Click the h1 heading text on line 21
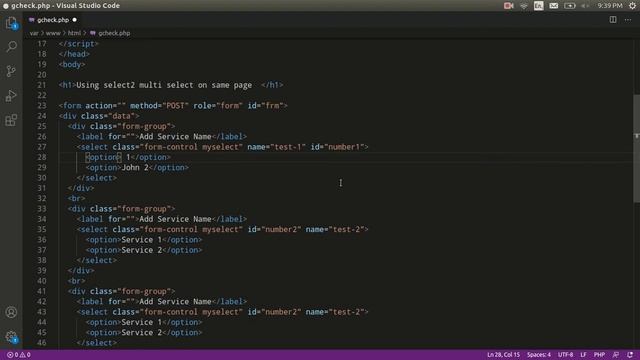640x360 pixels. point(164,85)
